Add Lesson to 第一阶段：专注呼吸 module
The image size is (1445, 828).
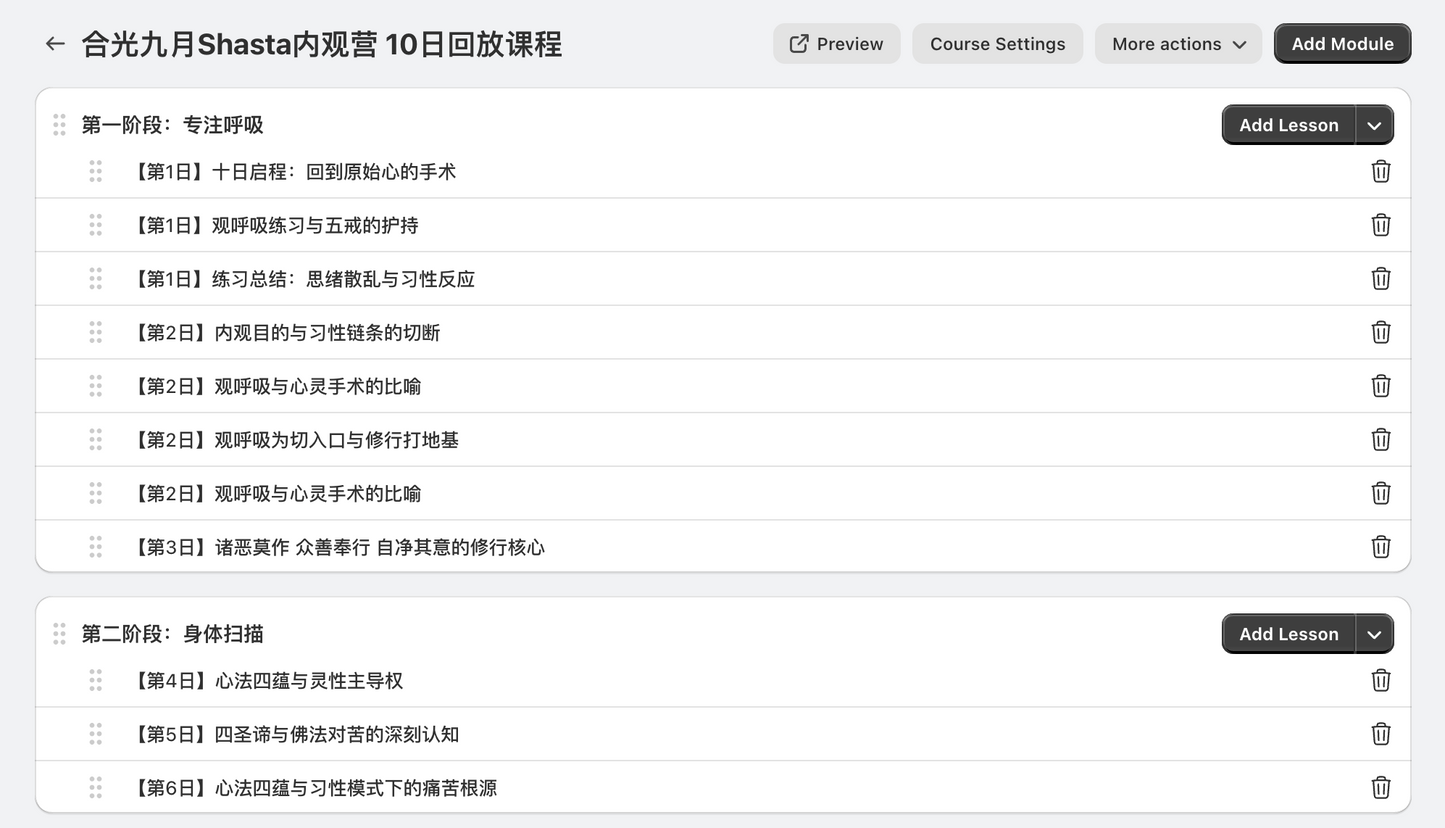(1288, 125)
